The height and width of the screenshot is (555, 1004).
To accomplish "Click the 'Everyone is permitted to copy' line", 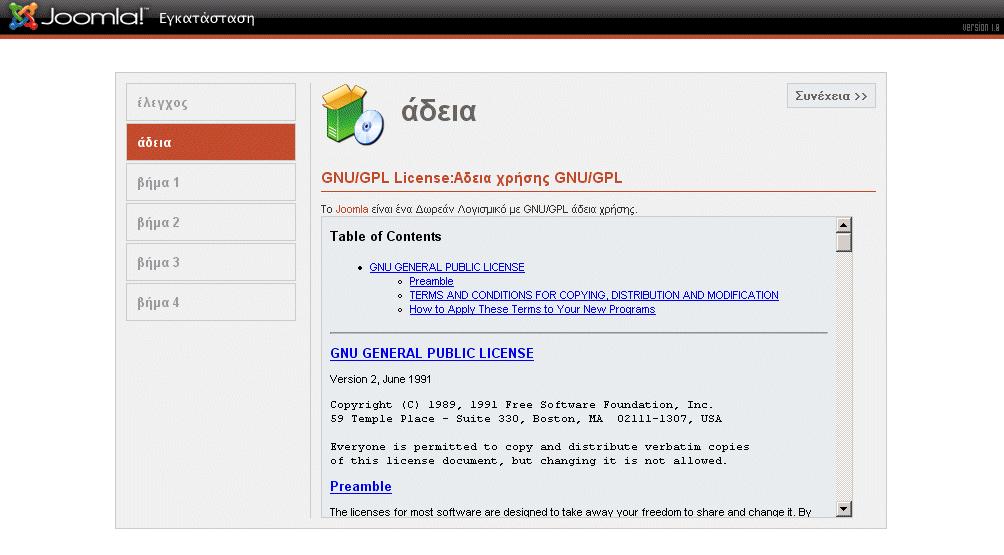I will click(540, 447).
